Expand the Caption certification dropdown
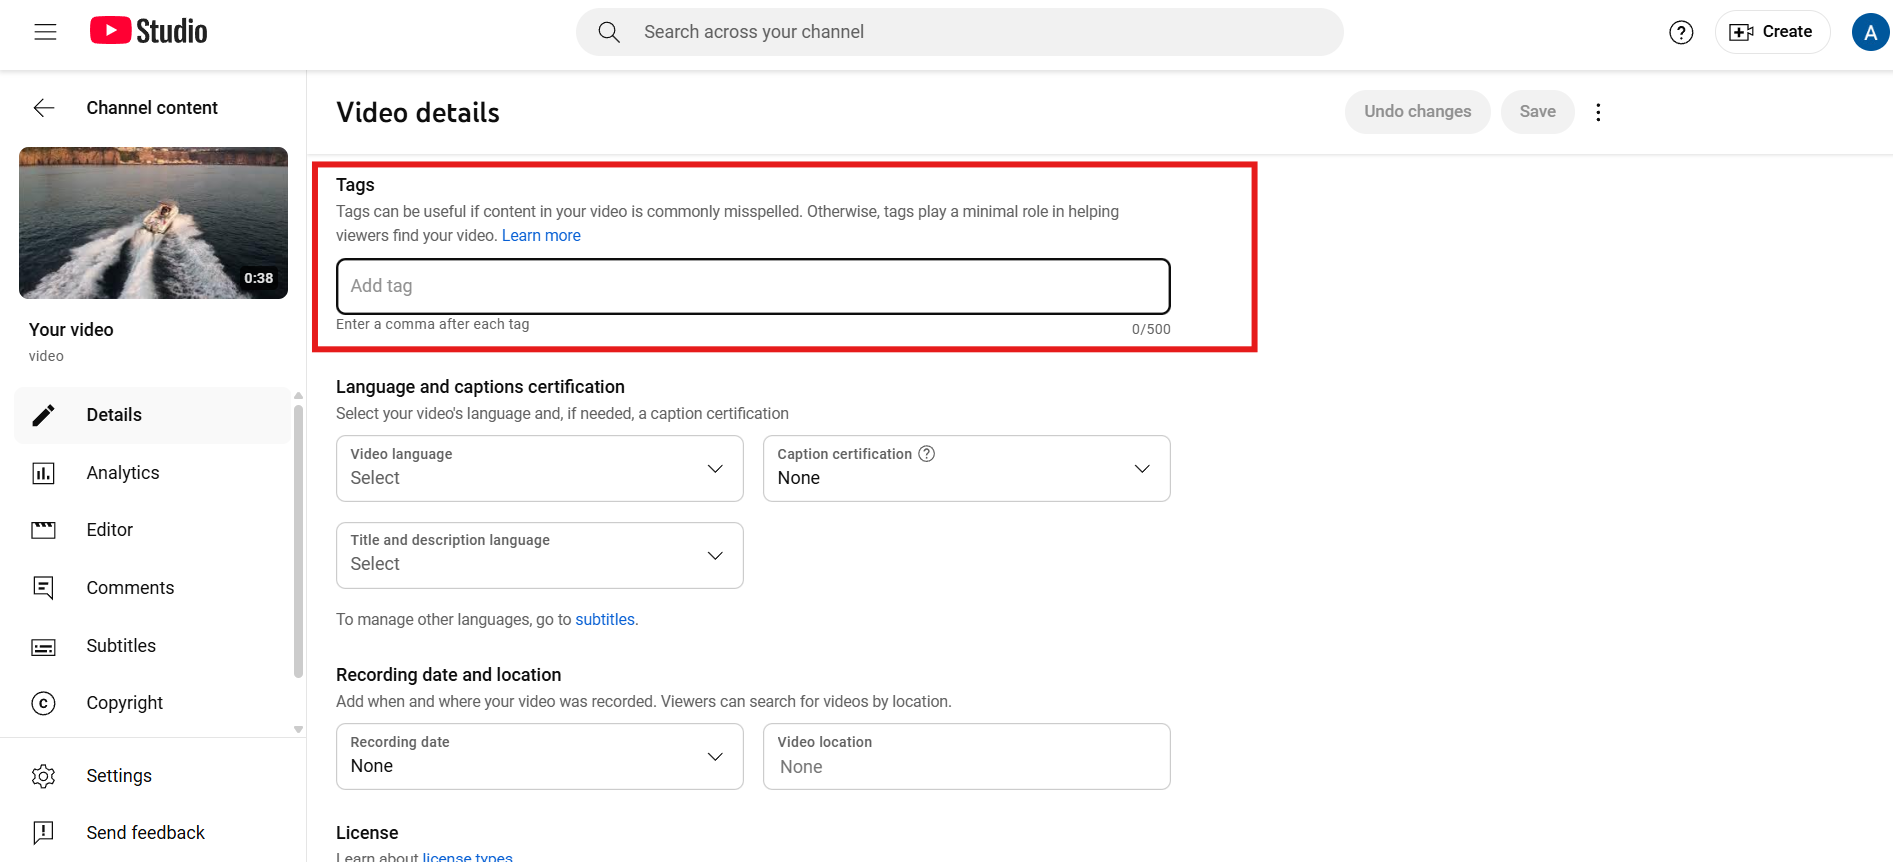 [966, 468]
